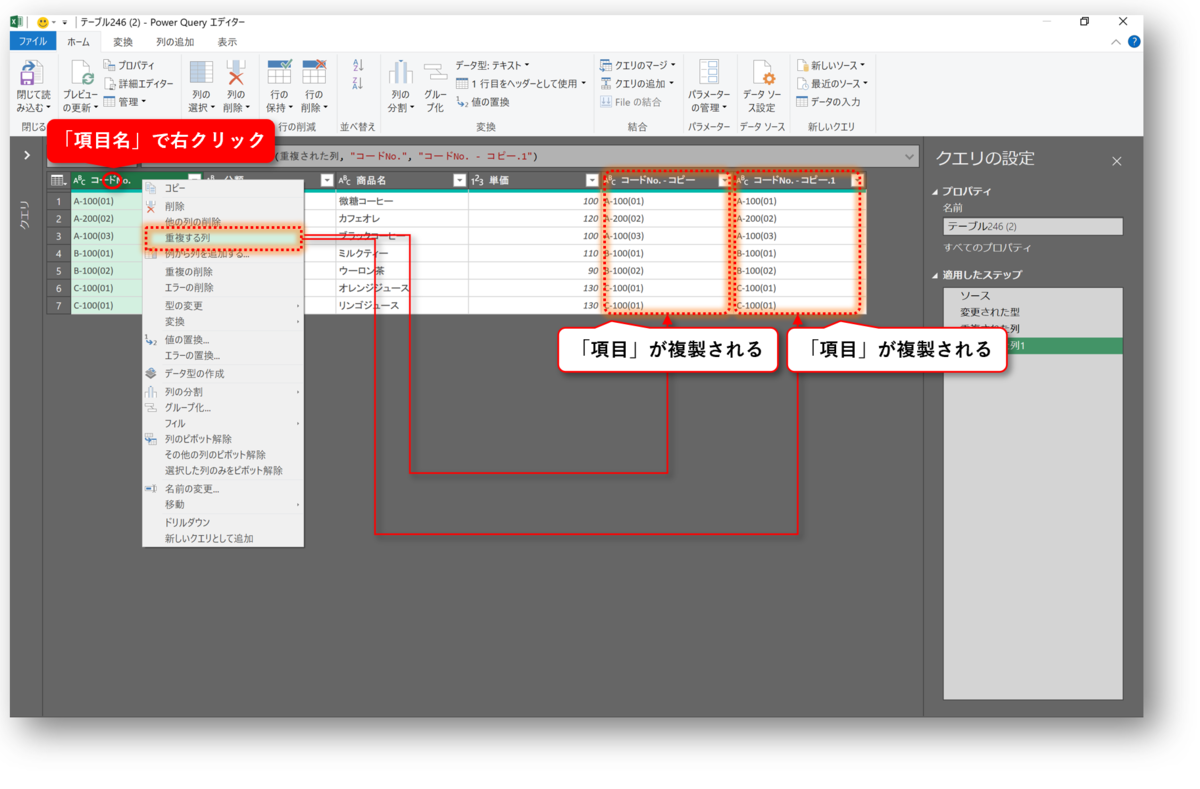Viewport: 1200px width, 789px height.
Task: Click the smiley feedback icon in title bar
Action: click(43, 22)
